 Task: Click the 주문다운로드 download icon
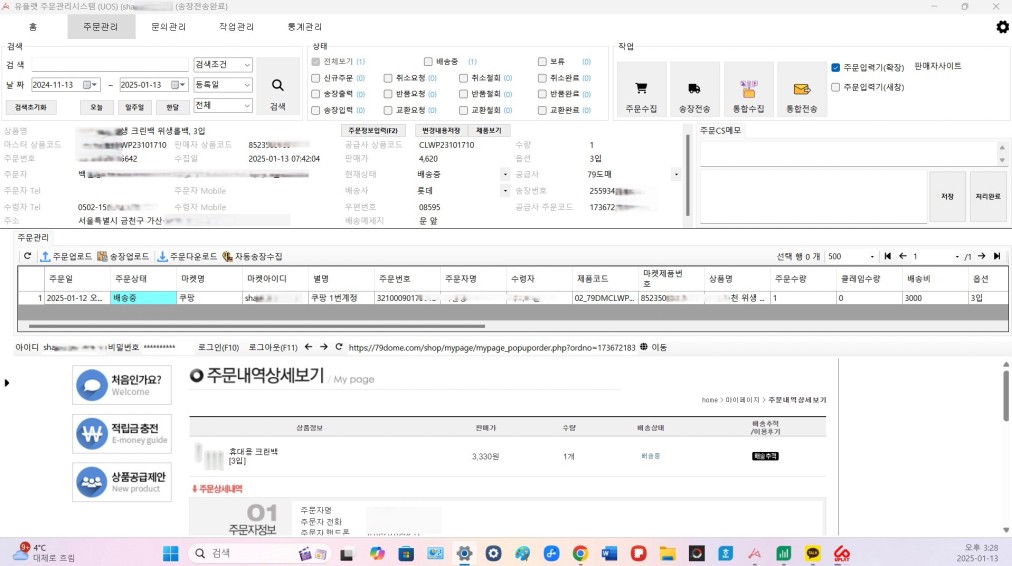(x=162, y=256)
